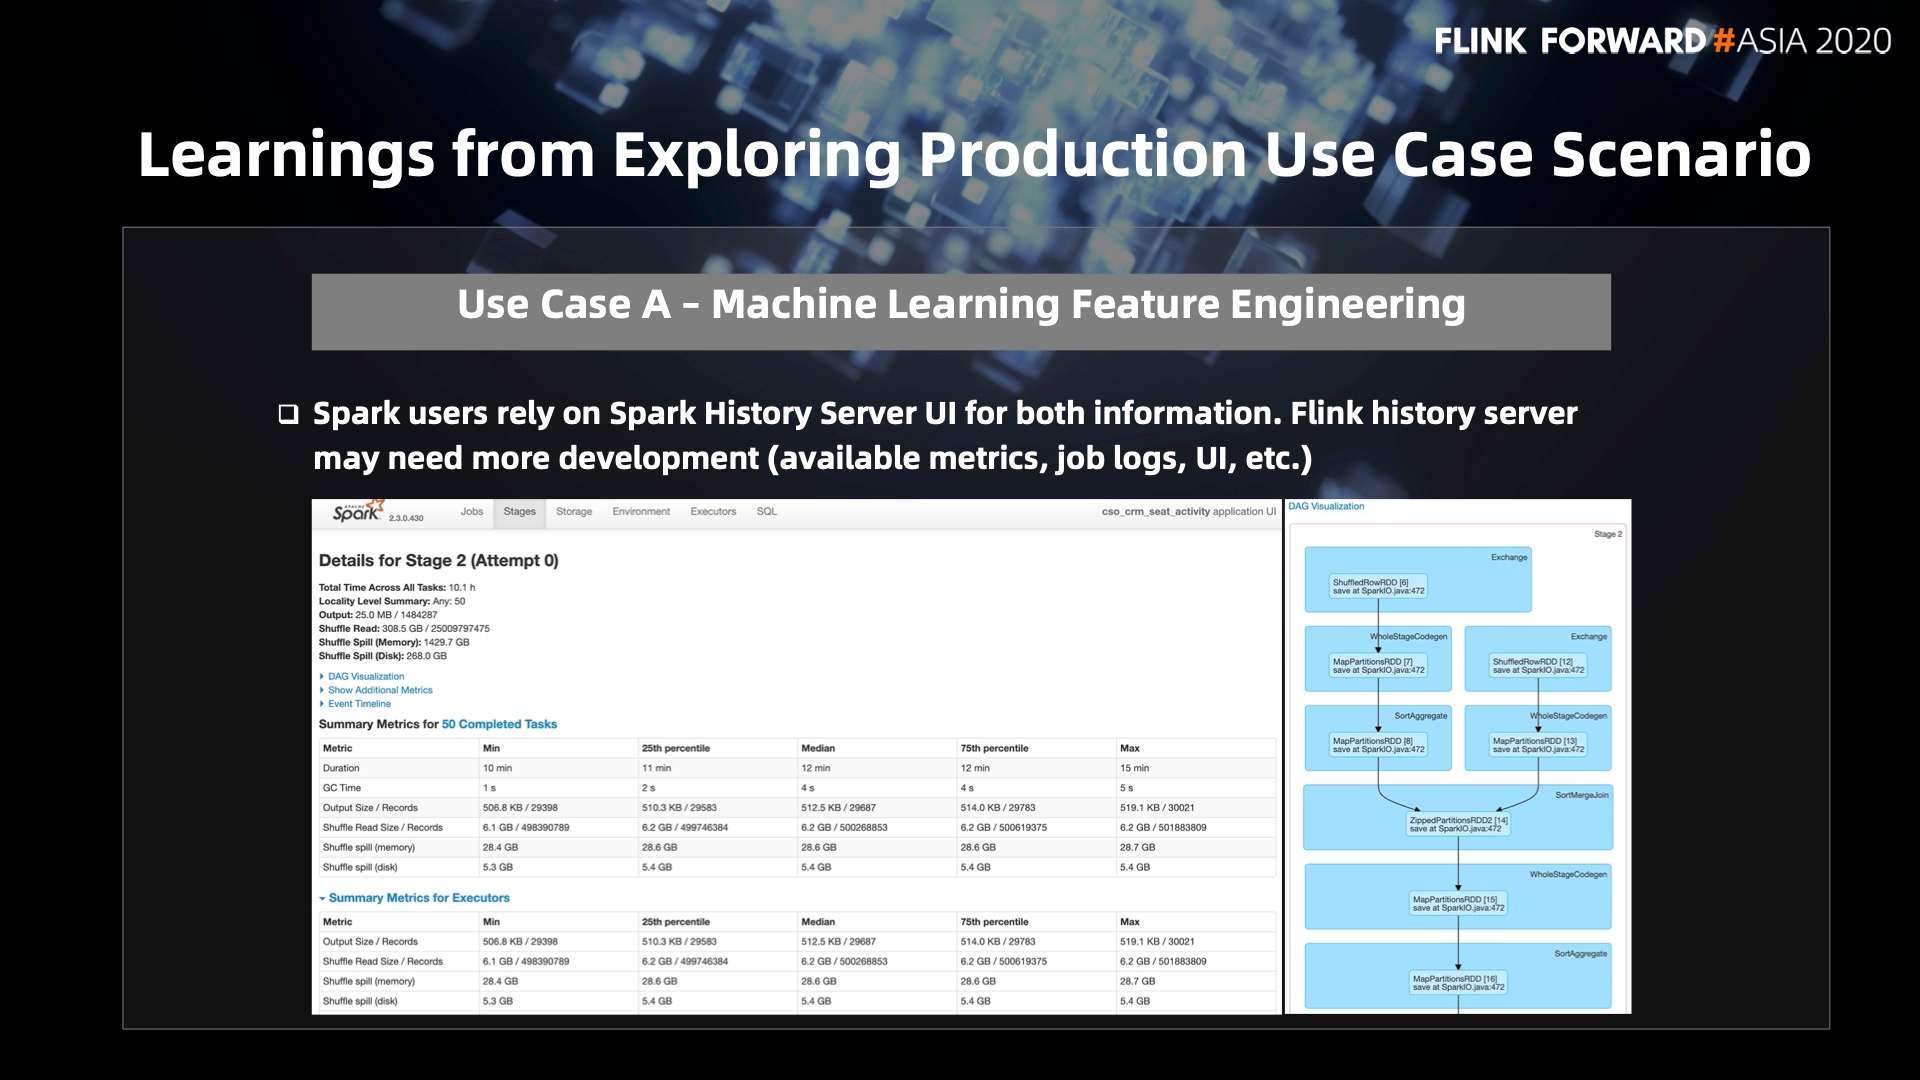Click MapPartitionsRDD [7] node
1920x1080 pixels.
pyautogui.click(x=1378, y=666)
